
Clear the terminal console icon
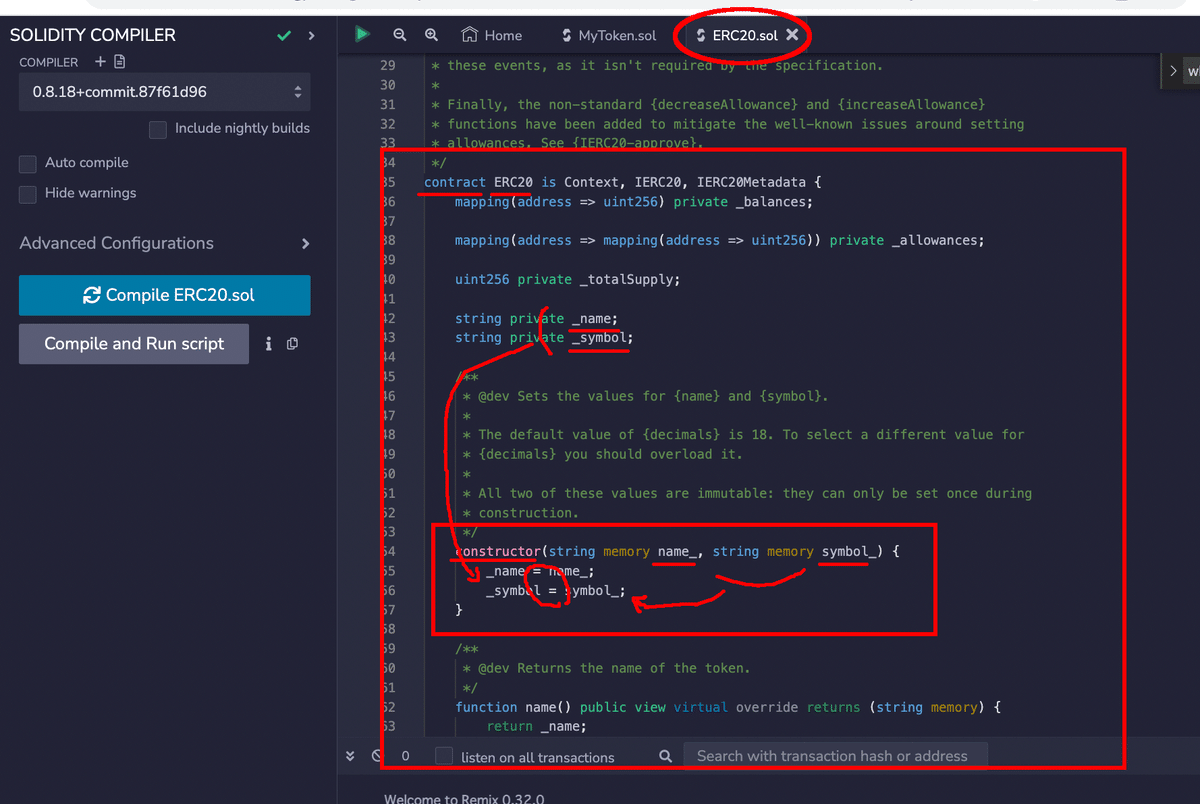point(377,756)
